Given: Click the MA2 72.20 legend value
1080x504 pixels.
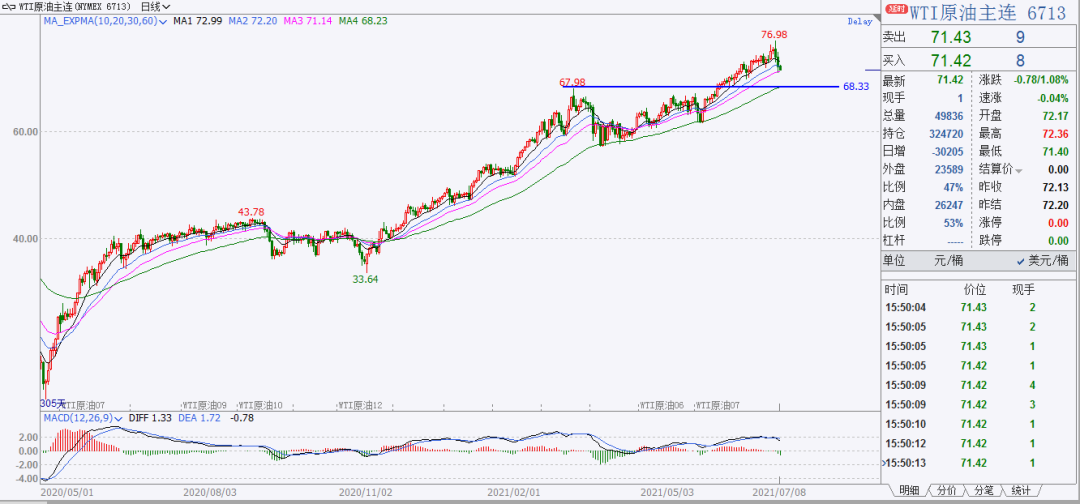Looking at the screenshot, I should click(x=252, y=21).
